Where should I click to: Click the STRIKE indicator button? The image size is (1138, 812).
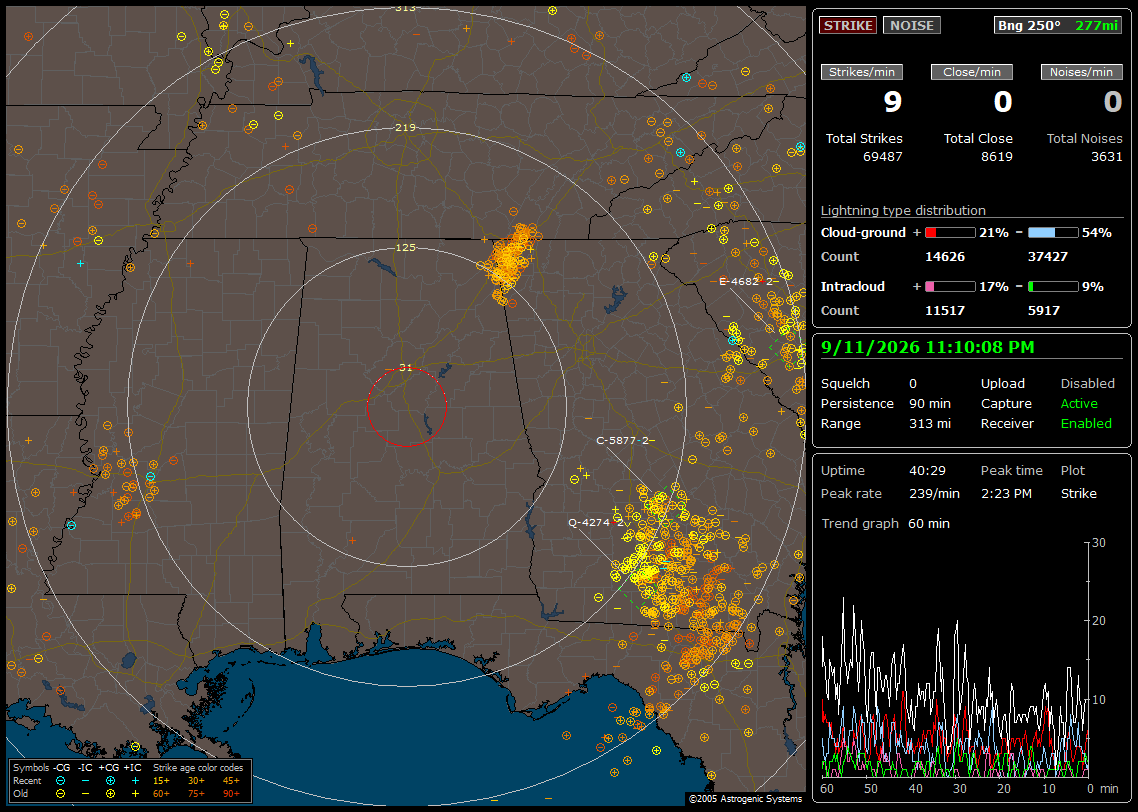coord(848,25)
